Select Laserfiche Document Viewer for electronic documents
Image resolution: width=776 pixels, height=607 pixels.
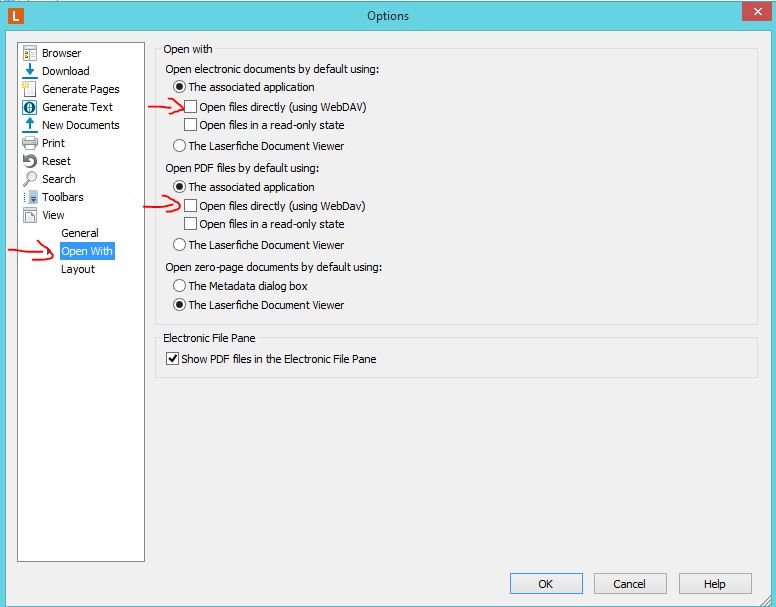179,146
